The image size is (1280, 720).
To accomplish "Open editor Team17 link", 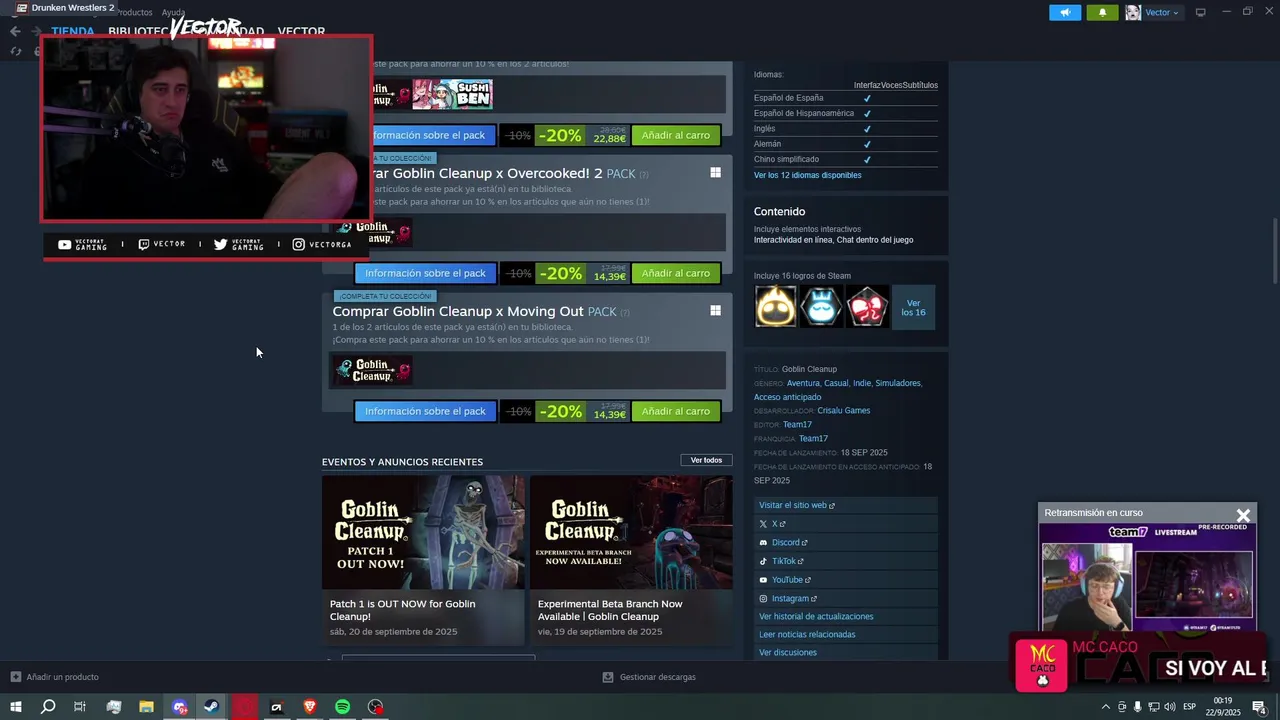I will click(797, 424).
